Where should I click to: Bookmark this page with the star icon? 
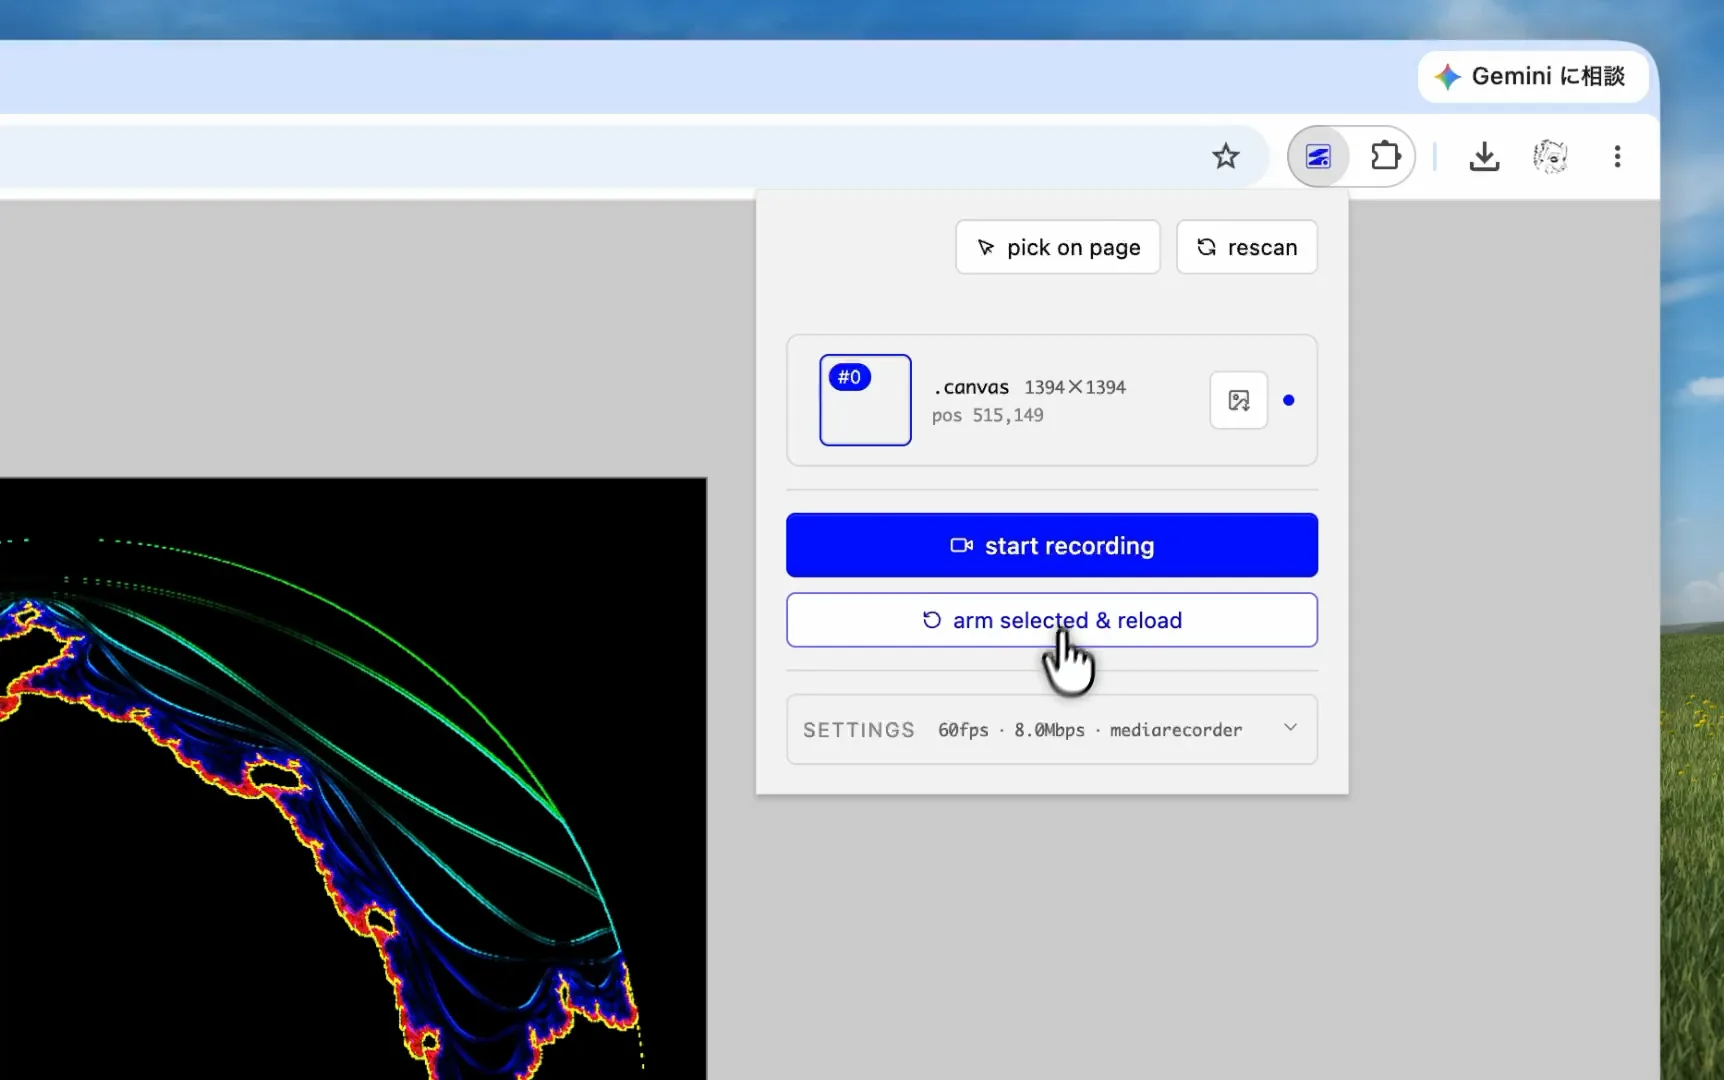pyautogui.click(x=1225, y=156)
